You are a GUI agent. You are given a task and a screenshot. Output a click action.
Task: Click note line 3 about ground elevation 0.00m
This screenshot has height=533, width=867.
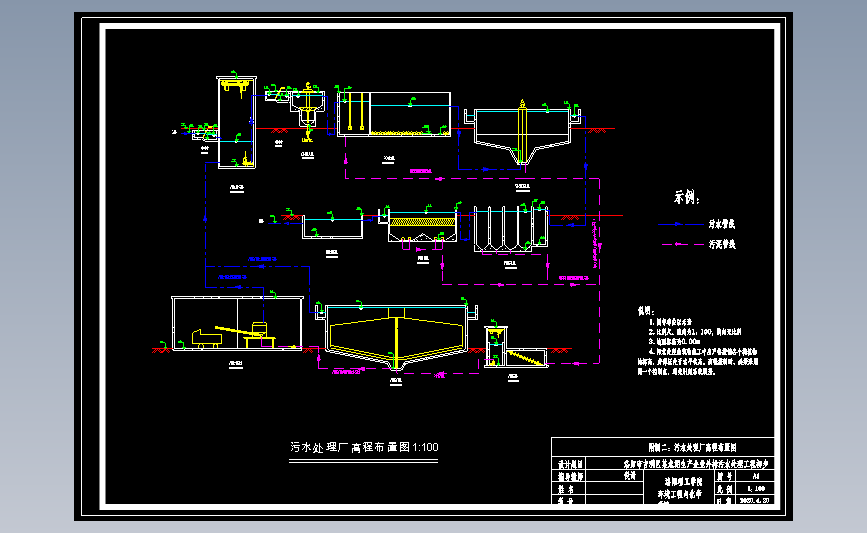(675, 342)
